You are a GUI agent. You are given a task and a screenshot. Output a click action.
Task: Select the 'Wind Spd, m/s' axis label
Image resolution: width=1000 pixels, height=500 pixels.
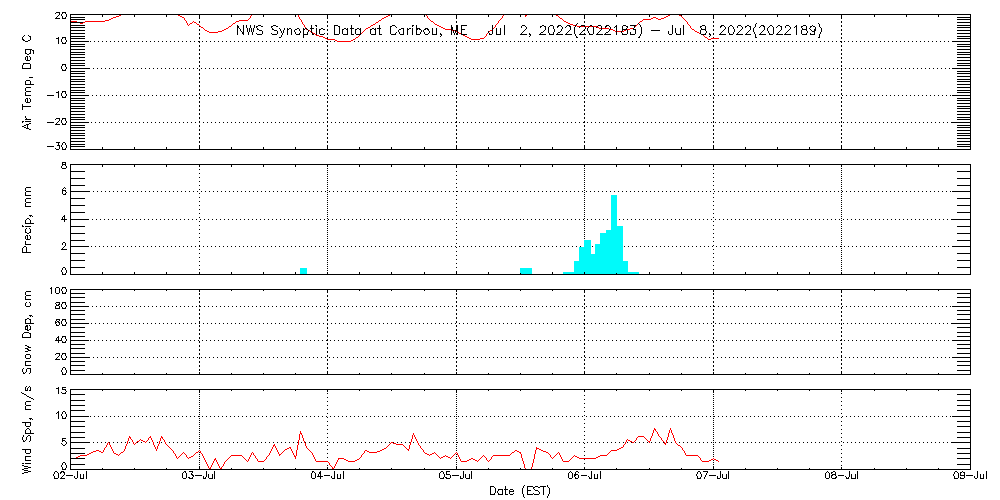coord(29,429)
